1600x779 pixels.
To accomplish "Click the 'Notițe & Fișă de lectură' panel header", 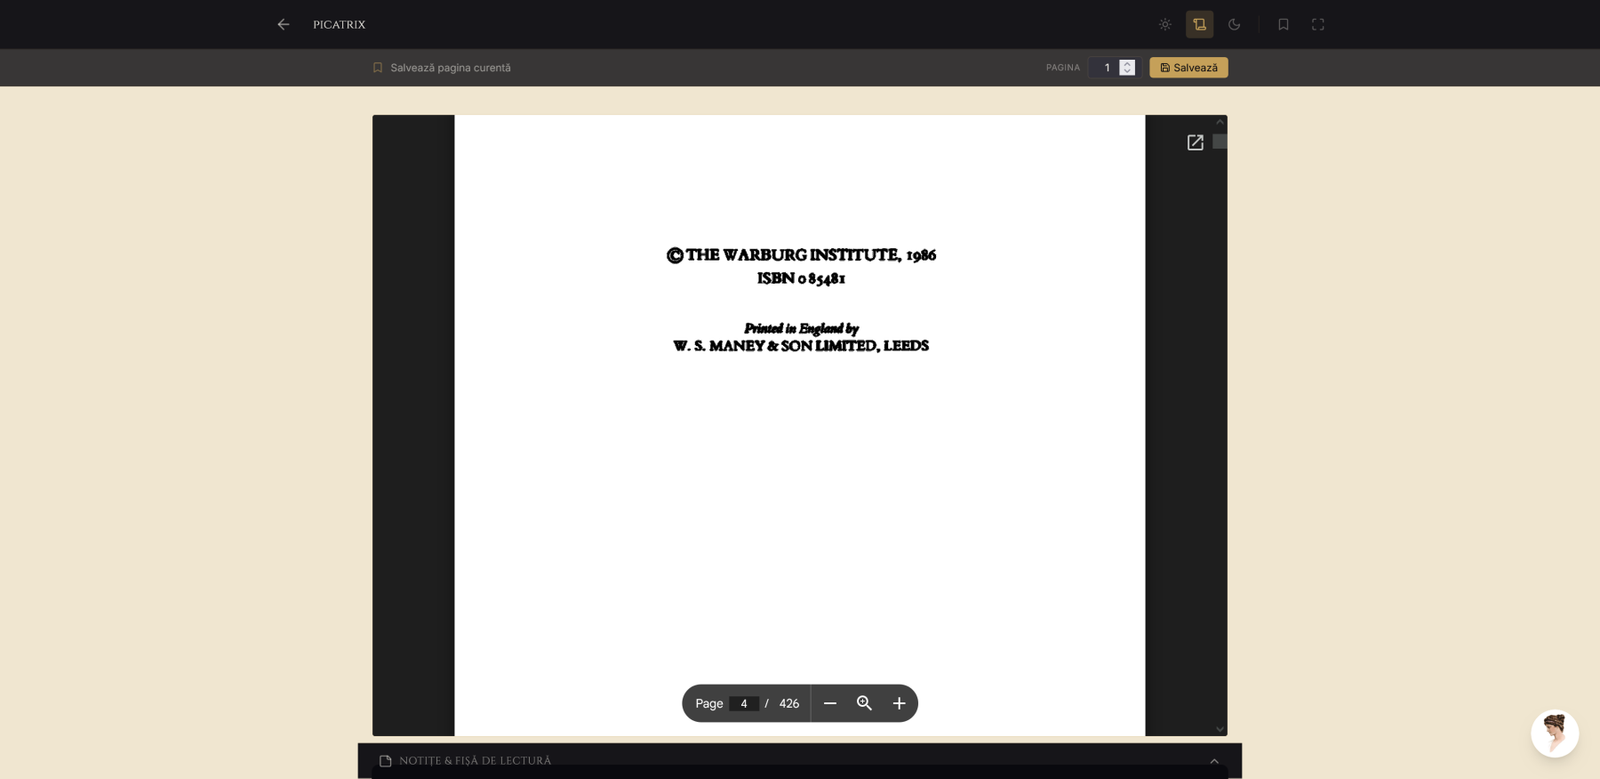I will point(800,761).
